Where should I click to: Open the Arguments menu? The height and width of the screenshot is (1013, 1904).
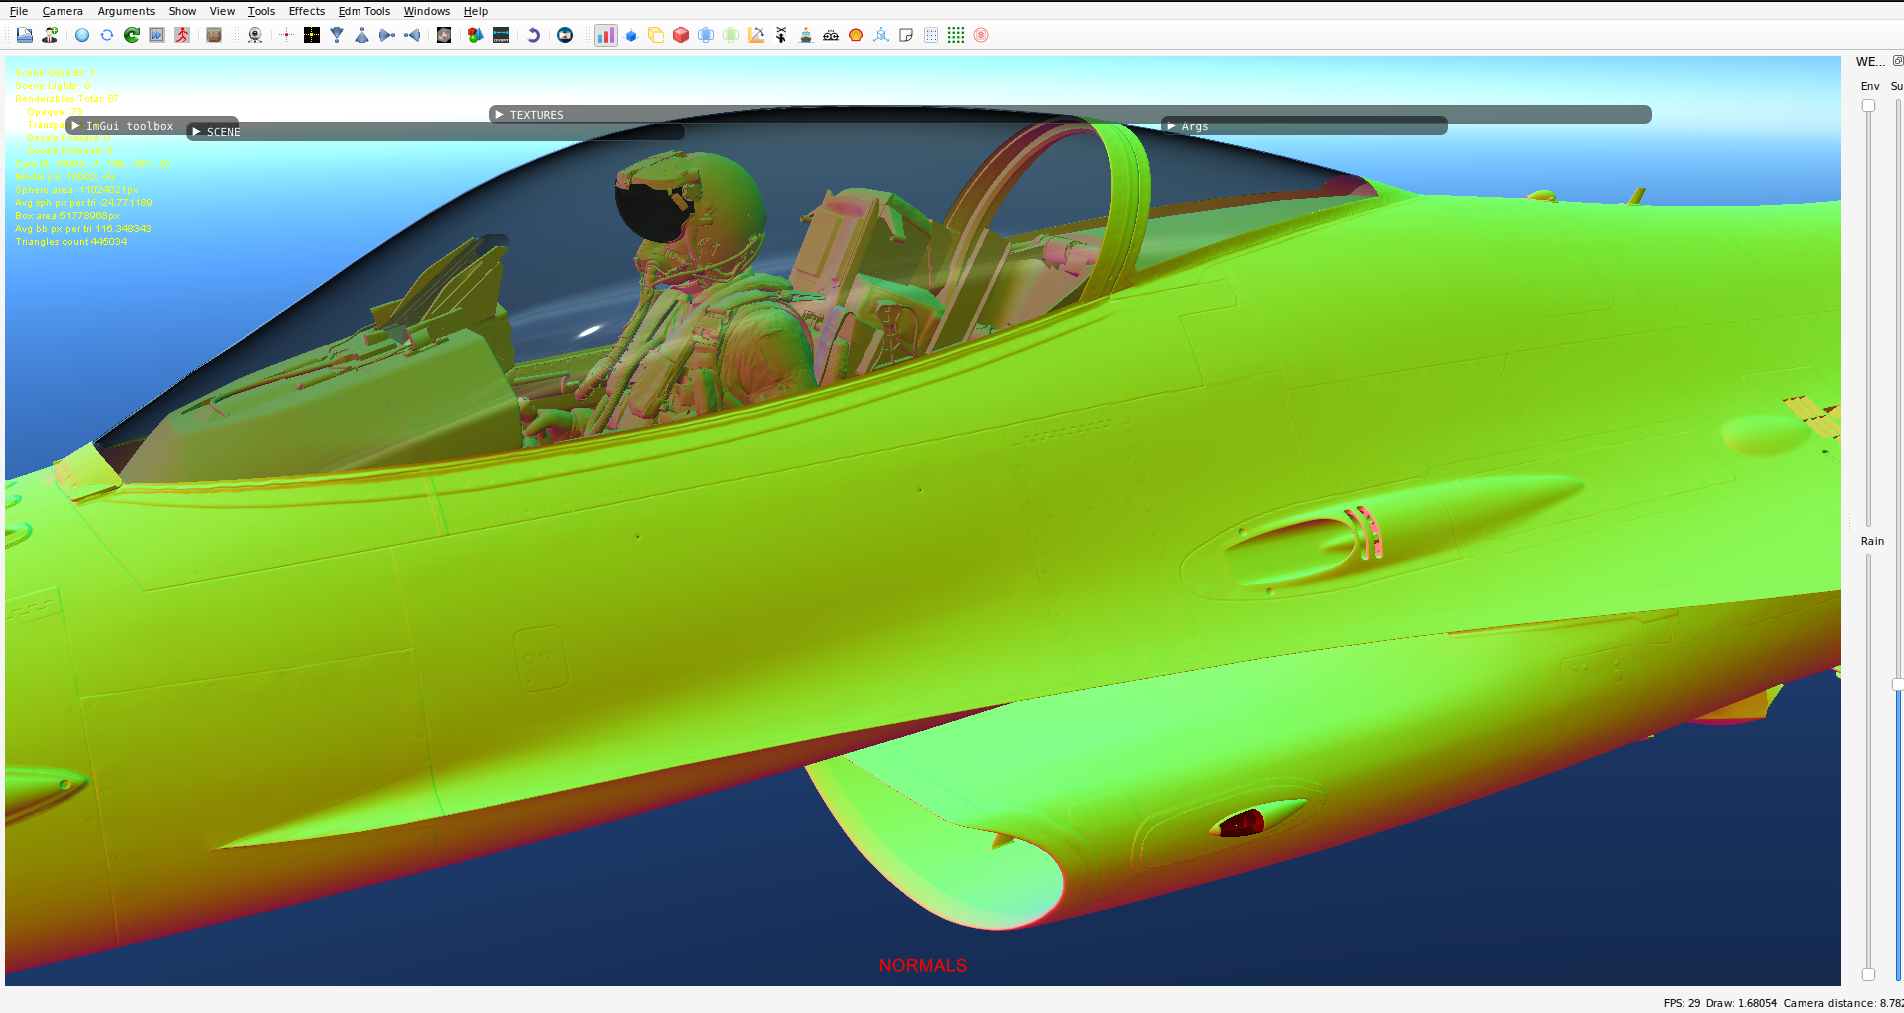(126, 11)
